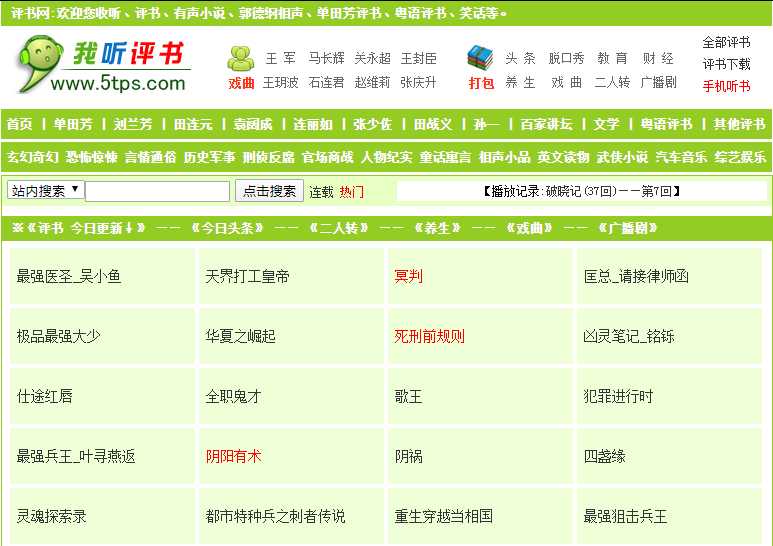This screenshot has height=546, width=773.
Task: Open 单田芳 navigation item
Action: click(x=72, y=124)
